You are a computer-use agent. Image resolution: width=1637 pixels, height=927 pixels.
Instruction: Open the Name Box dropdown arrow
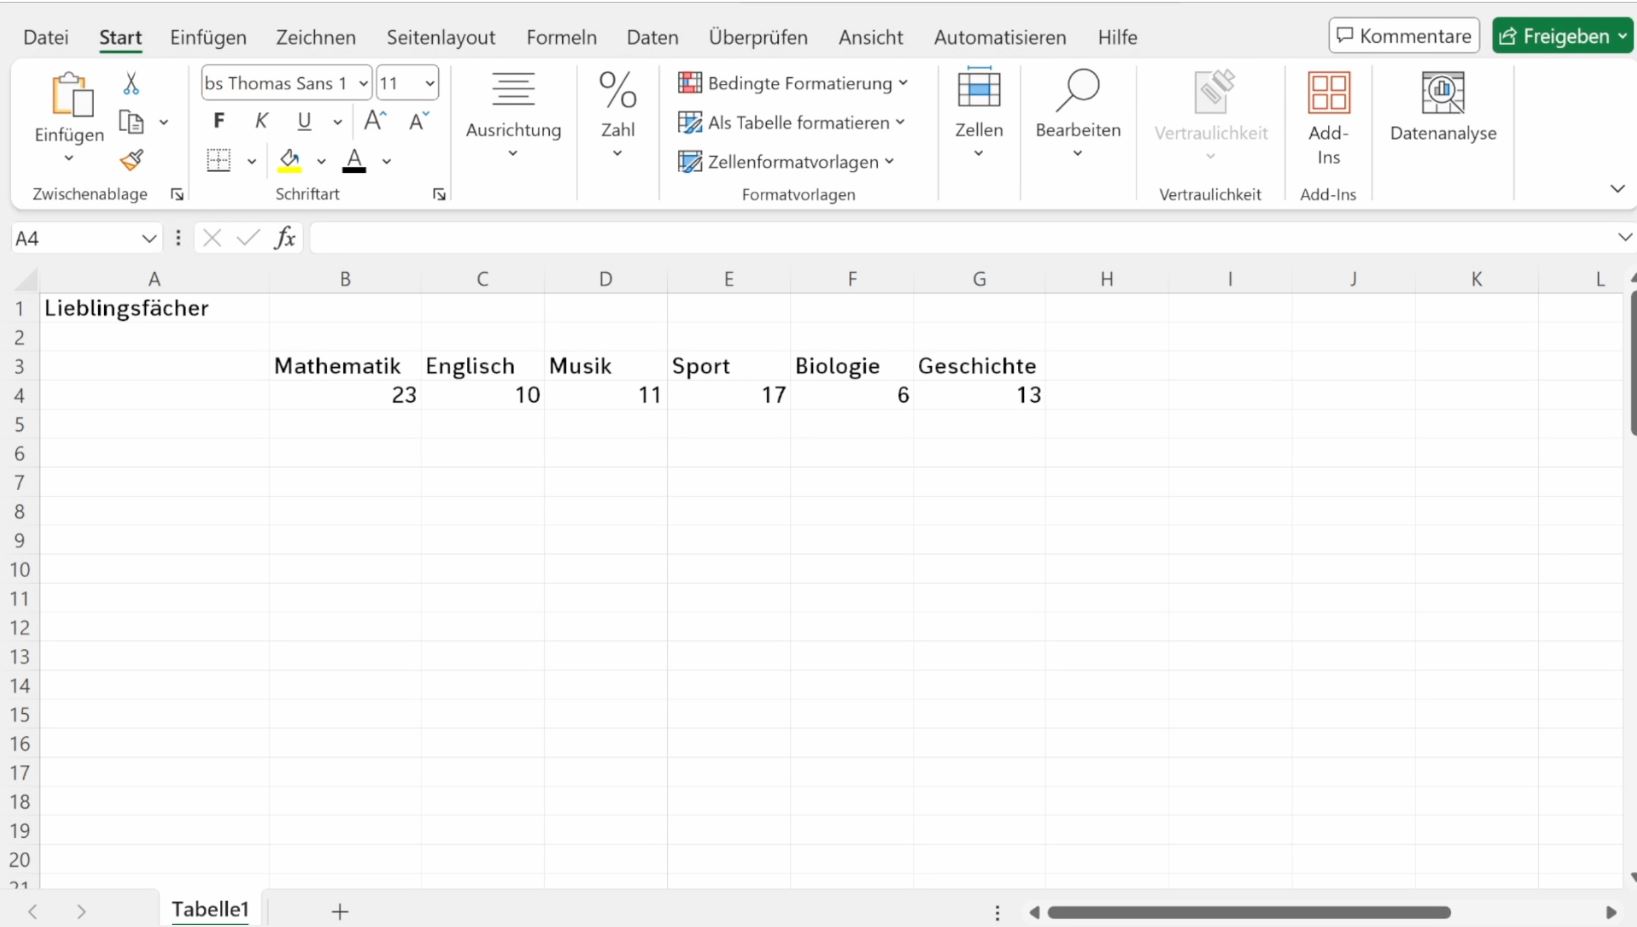point(149,239)
